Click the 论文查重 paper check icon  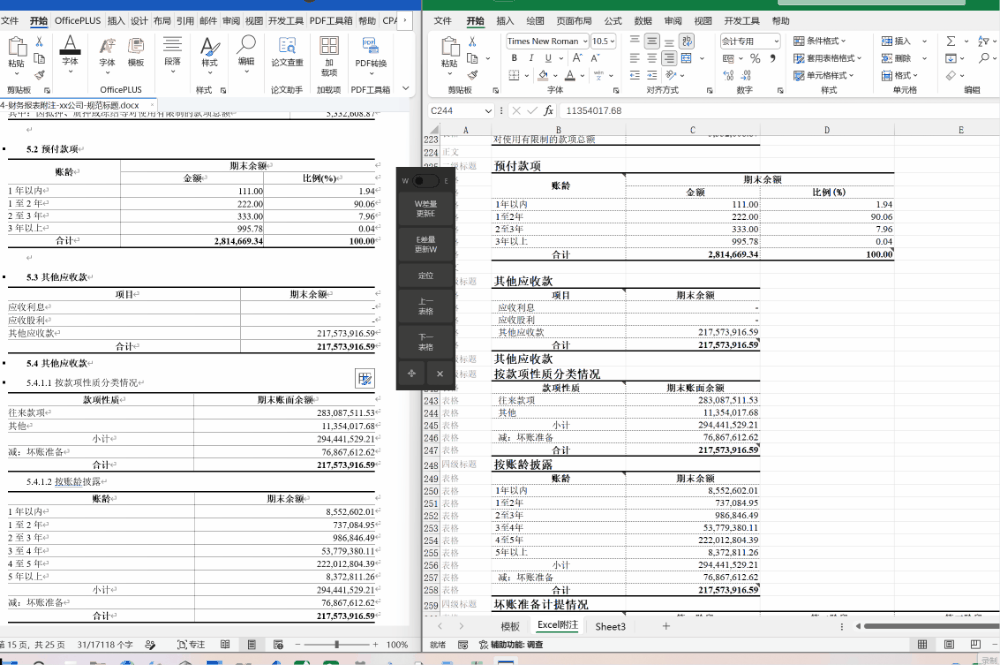287,52
